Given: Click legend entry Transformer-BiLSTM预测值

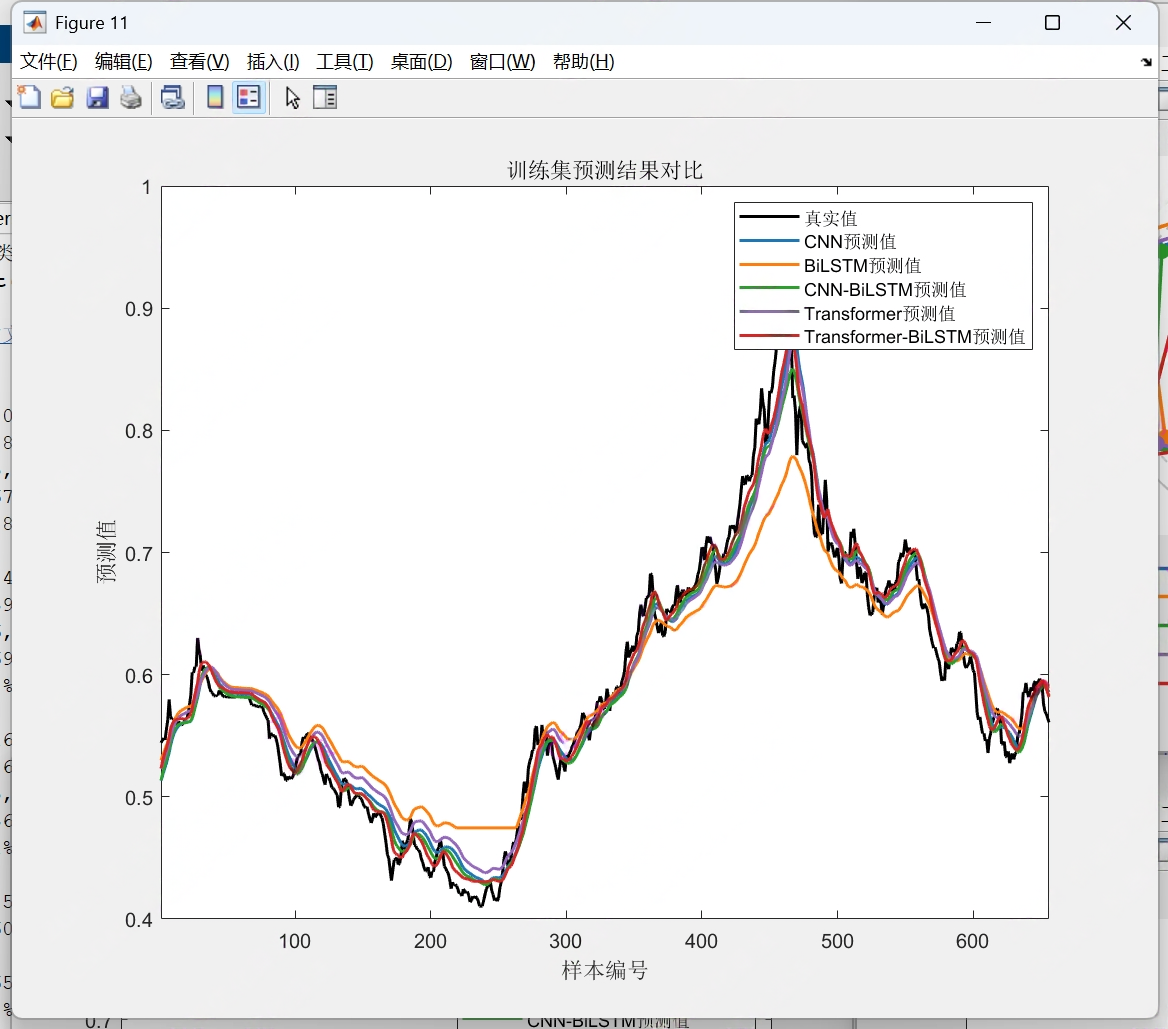Looking at the screenshot, I should coord(915,337).
